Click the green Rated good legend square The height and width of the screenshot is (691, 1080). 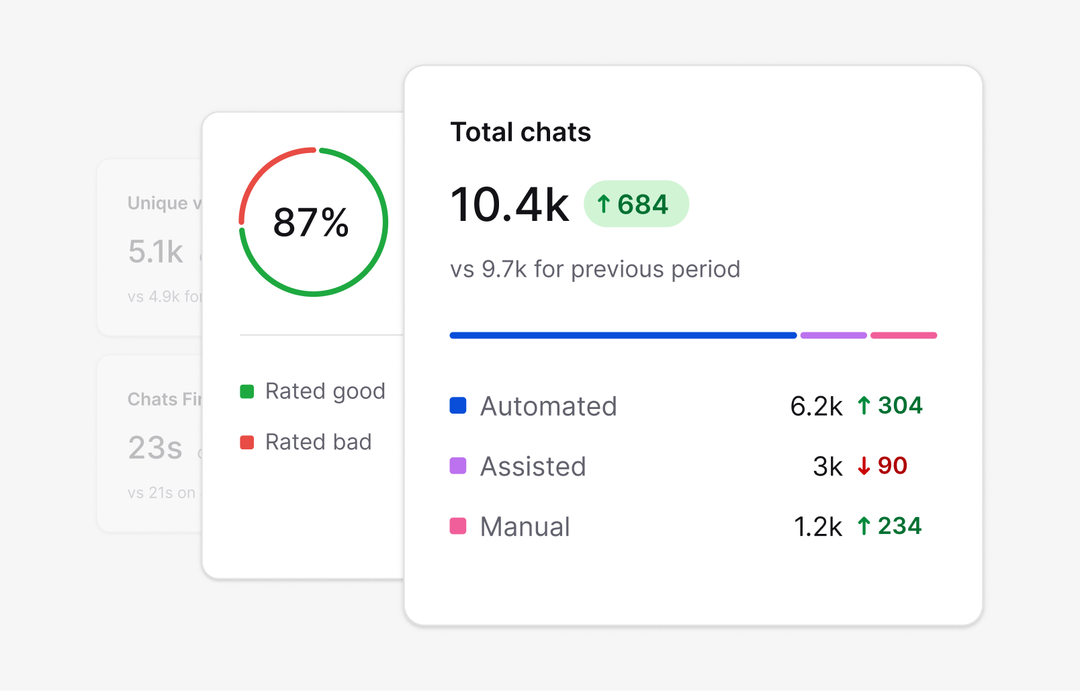click(x=245, y=391)
